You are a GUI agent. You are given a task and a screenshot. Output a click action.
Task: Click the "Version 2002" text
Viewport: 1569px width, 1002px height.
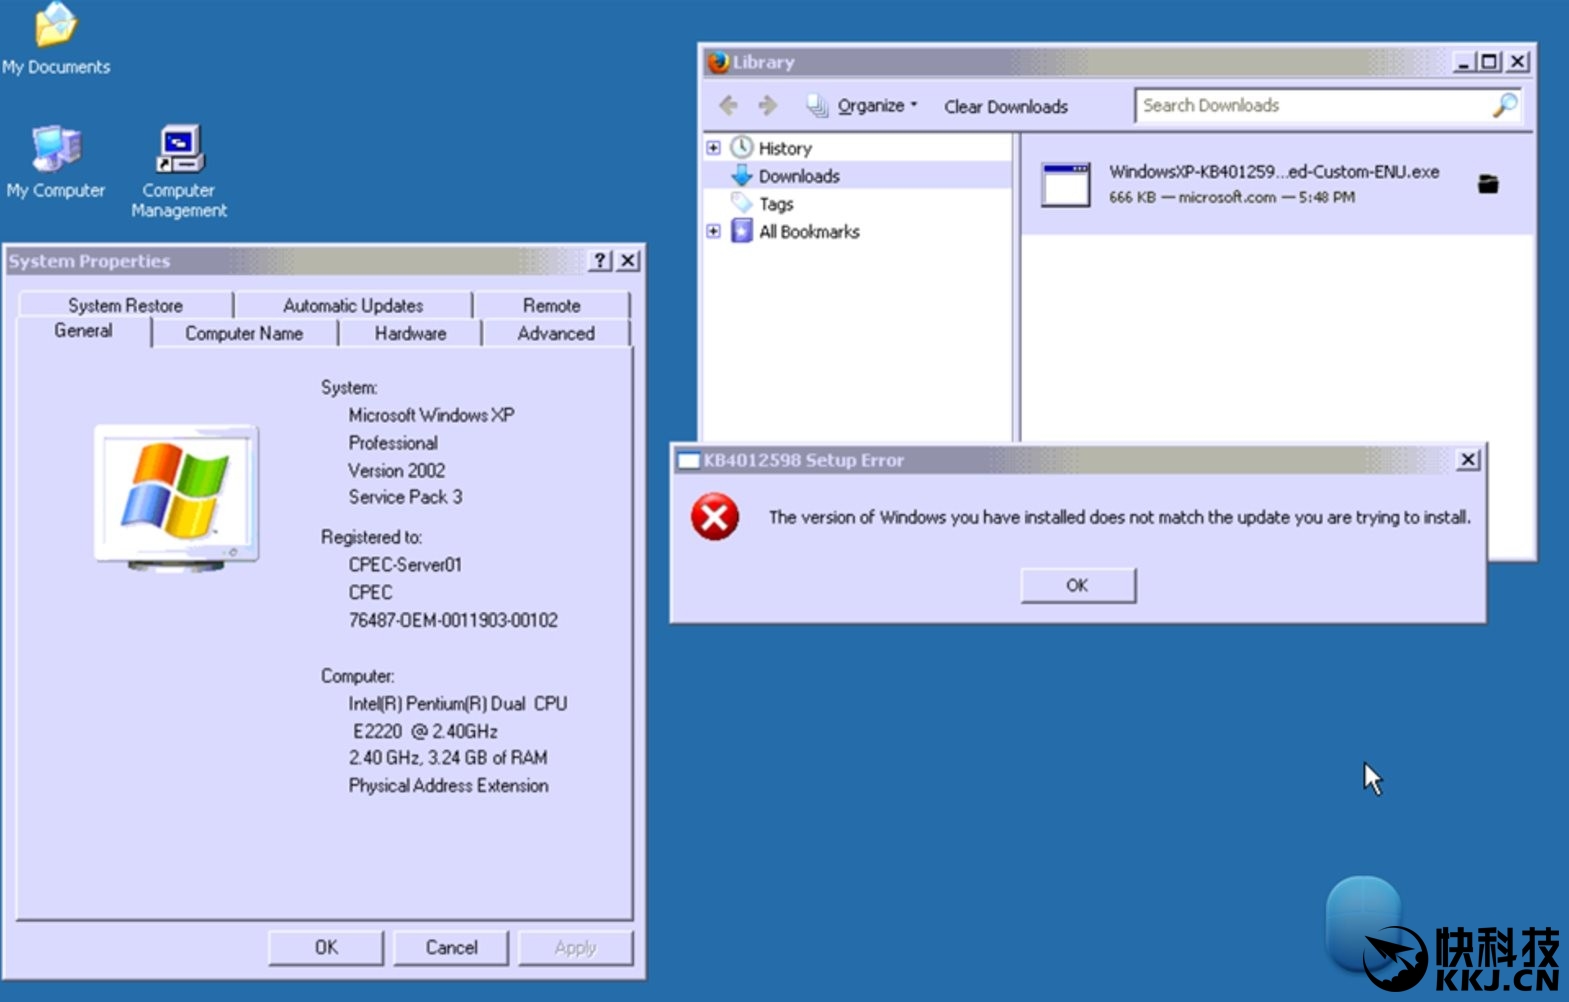(x=397, y=470)
